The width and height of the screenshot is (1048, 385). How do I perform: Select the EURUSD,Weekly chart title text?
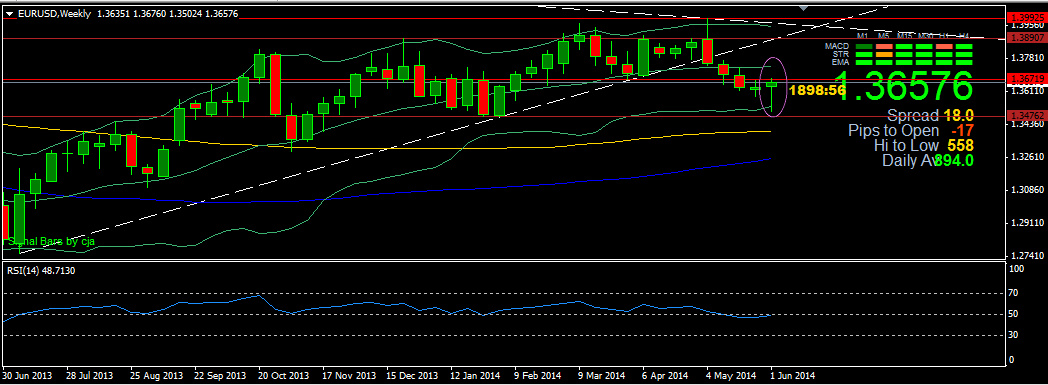[x=55, y=13]
